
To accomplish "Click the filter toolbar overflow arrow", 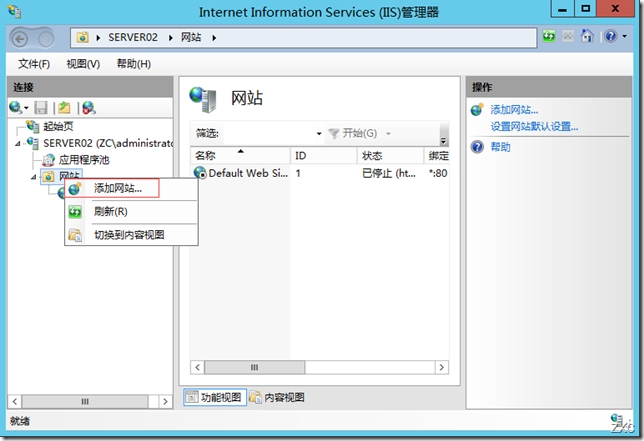I will coord(443,140).
